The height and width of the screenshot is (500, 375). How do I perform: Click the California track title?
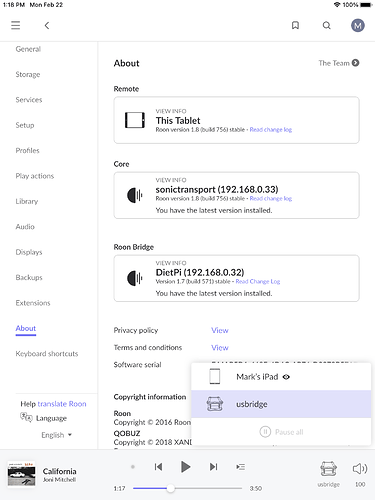[x=59, y=471]
